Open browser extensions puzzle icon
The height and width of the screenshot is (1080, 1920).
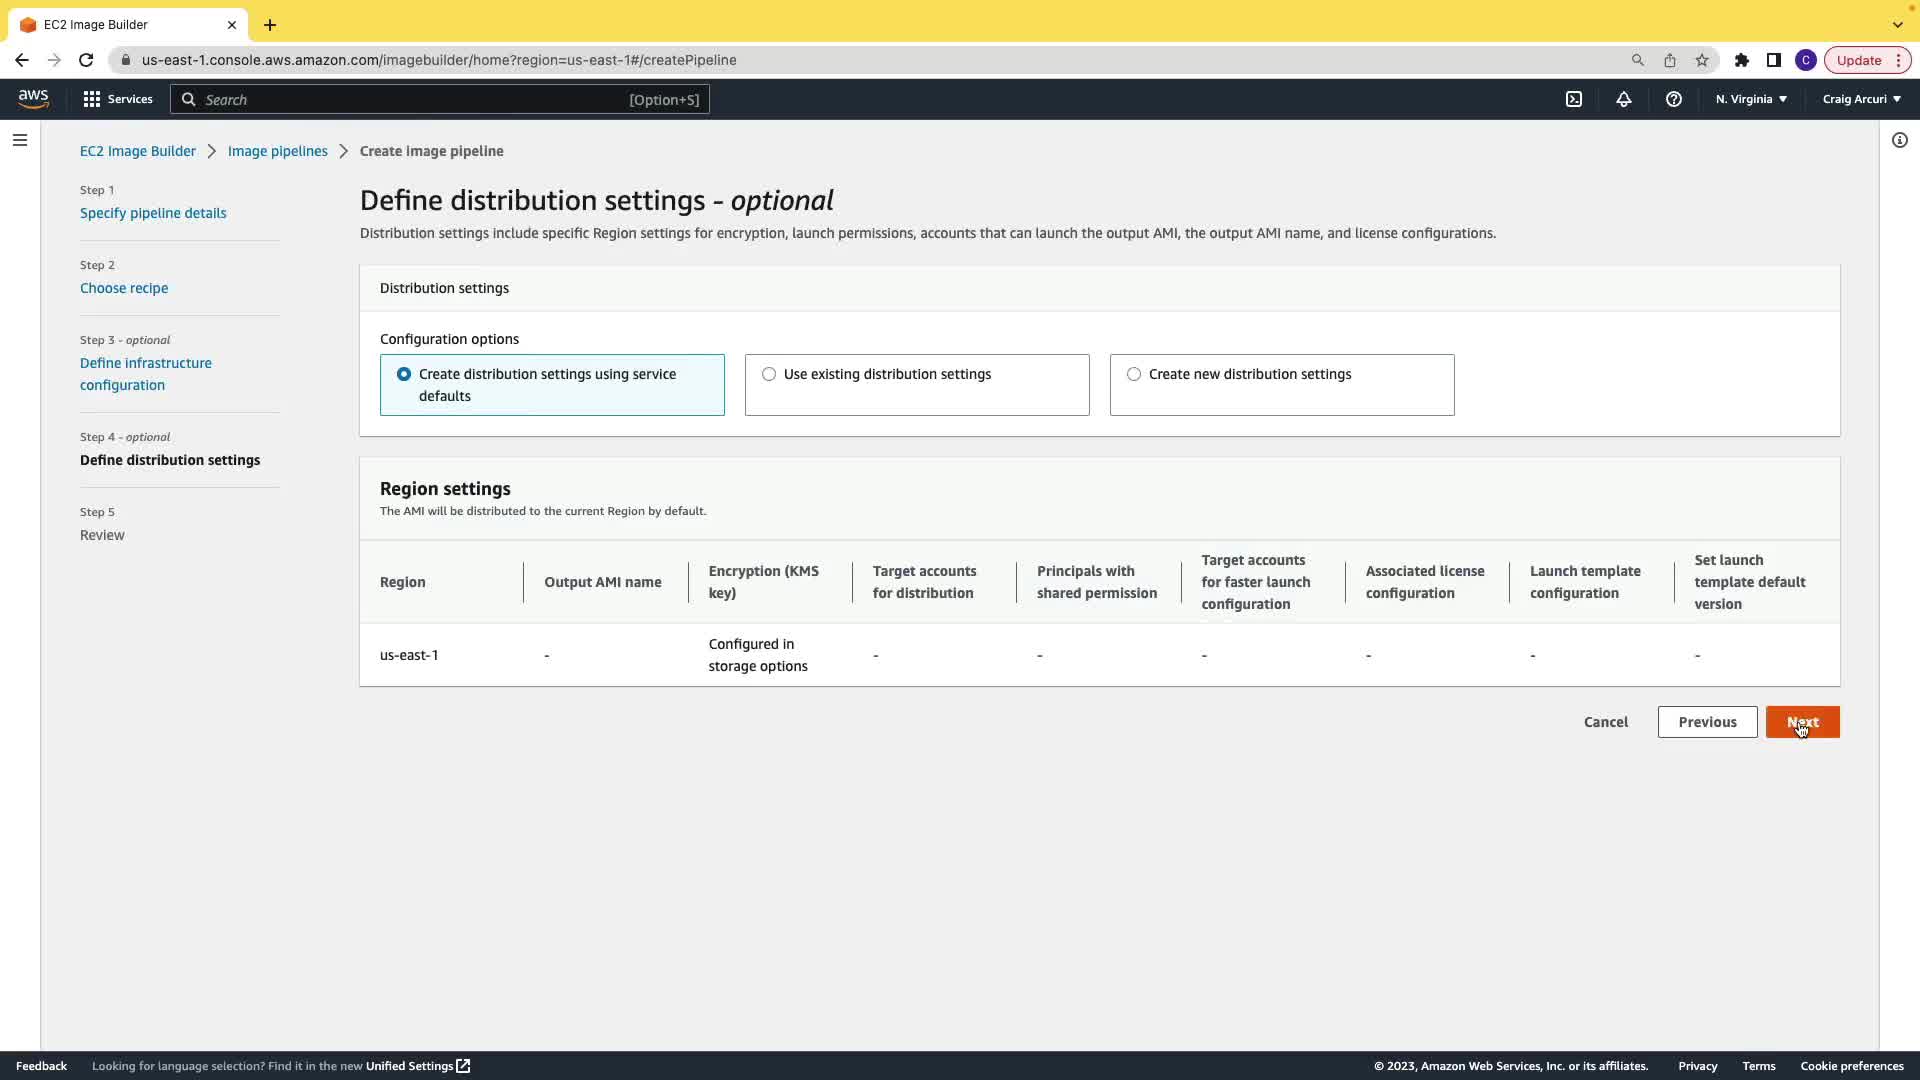[1742, 60]
